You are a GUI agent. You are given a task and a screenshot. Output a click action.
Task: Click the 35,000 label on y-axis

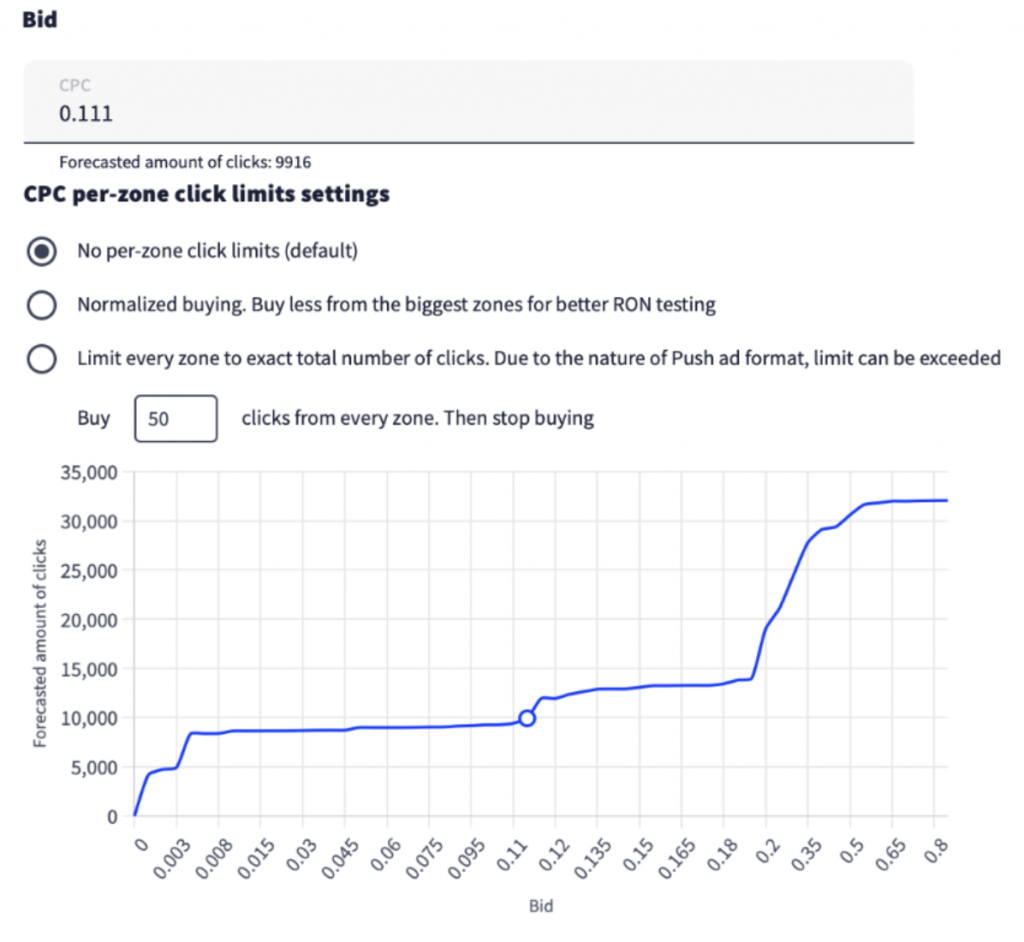[90, 473]
